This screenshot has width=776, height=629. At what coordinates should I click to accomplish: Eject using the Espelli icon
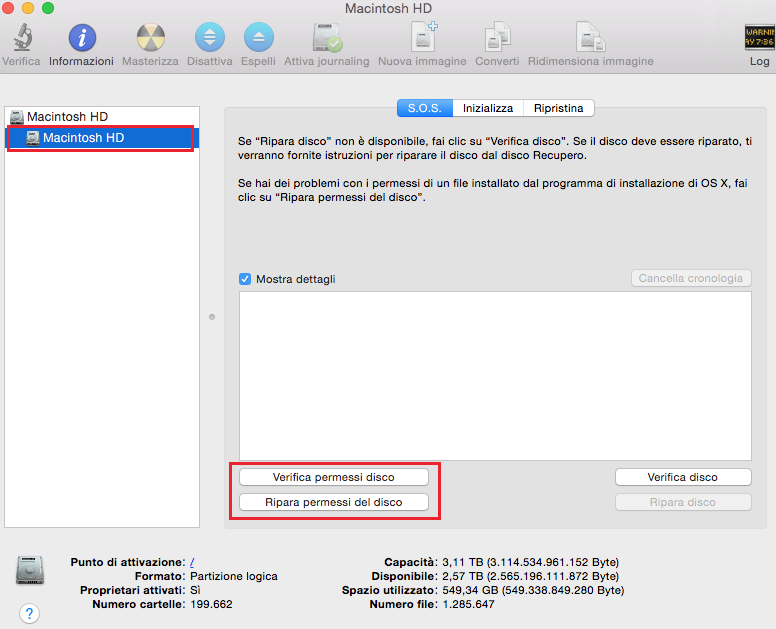coord(258,38)
